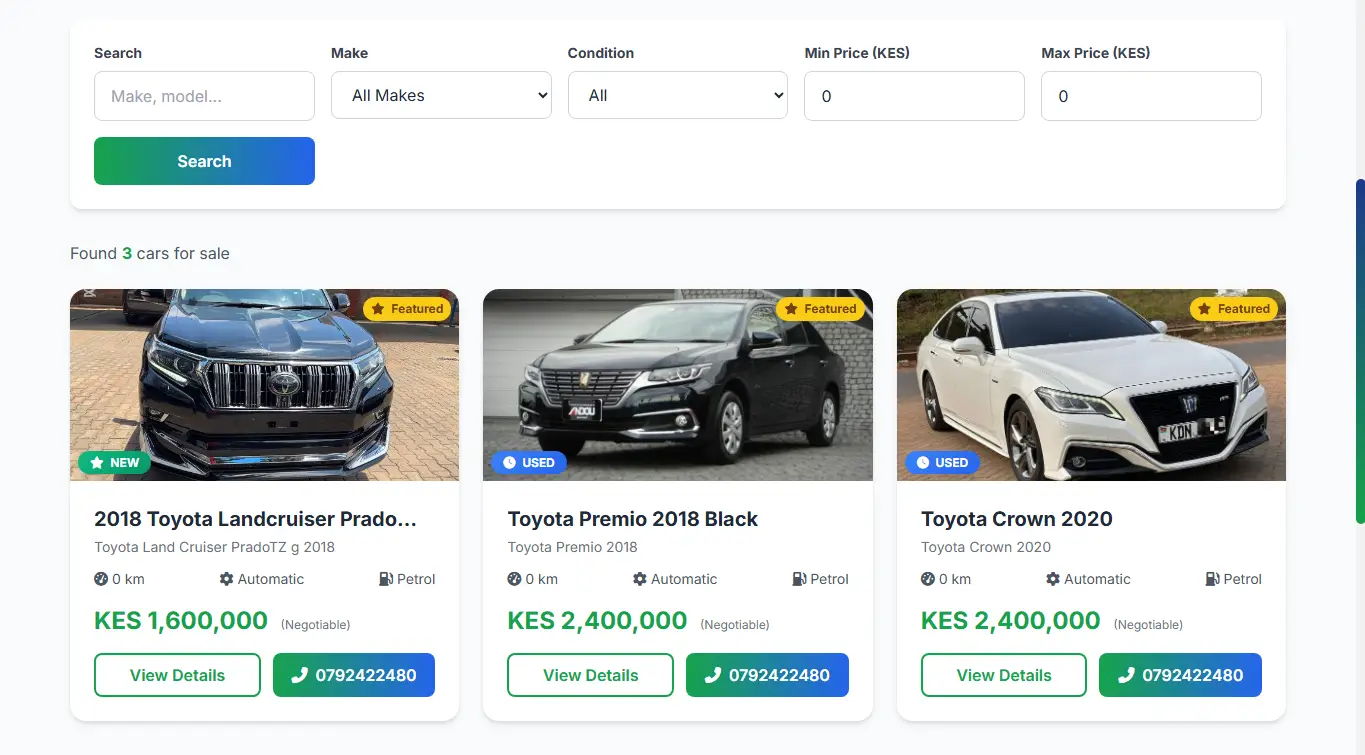
Task: Click the phone icon on the Prado's call button
Action: [299, 675]
